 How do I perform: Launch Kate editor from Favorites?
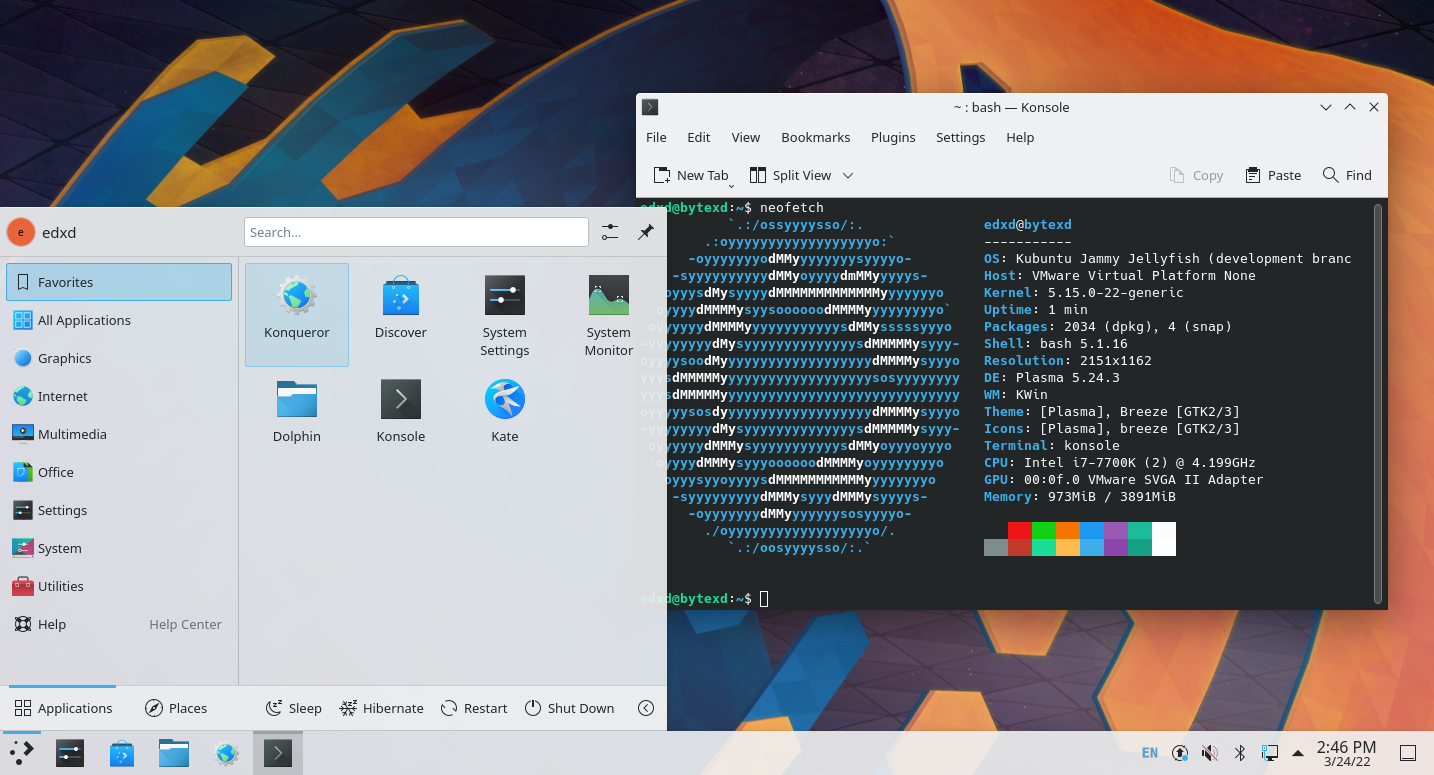[505, 412]
